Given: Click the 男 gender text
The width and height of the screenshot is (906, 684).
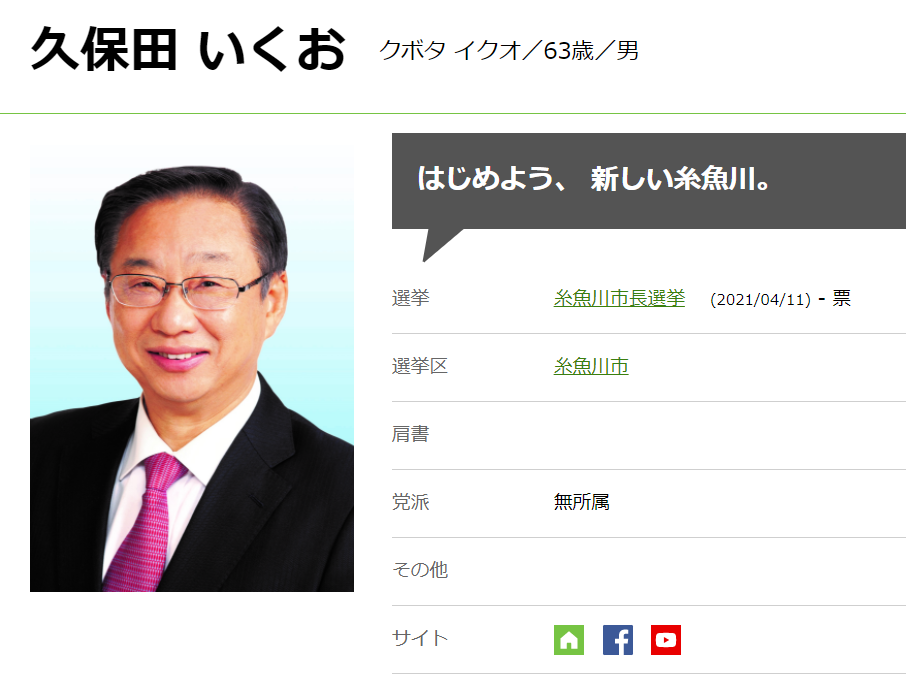Looking at the screenshot, I should point(627,51).
